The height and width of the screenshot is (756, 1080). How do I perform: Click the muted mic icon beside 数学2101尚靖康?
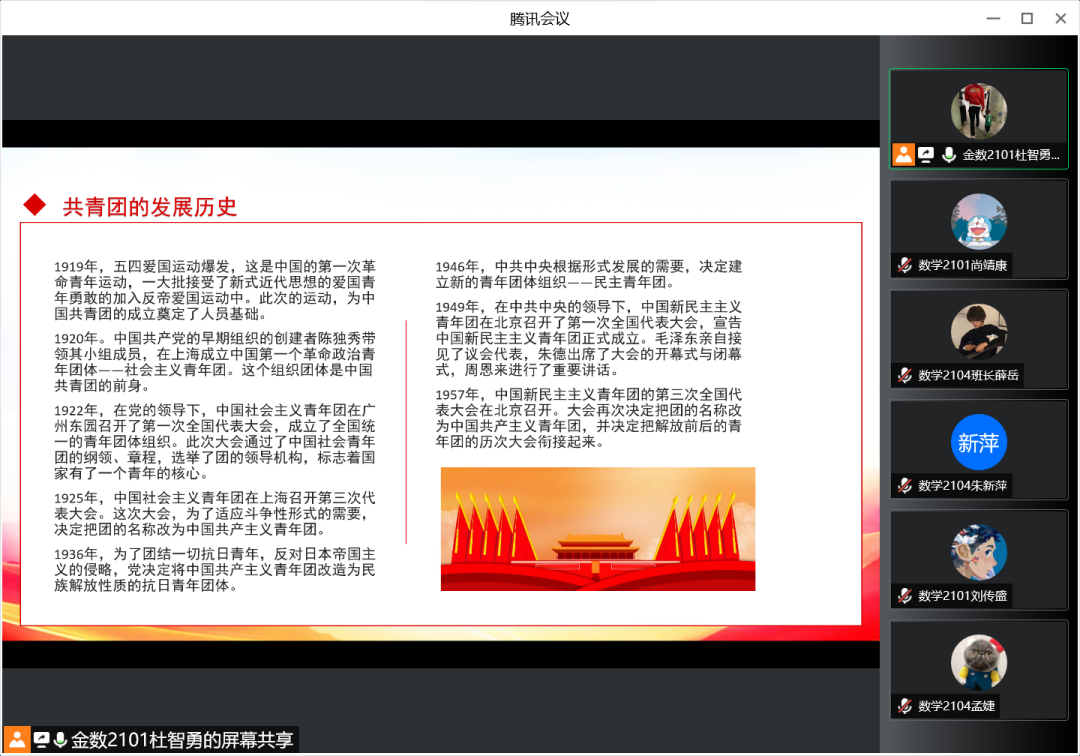coord(904,265)
